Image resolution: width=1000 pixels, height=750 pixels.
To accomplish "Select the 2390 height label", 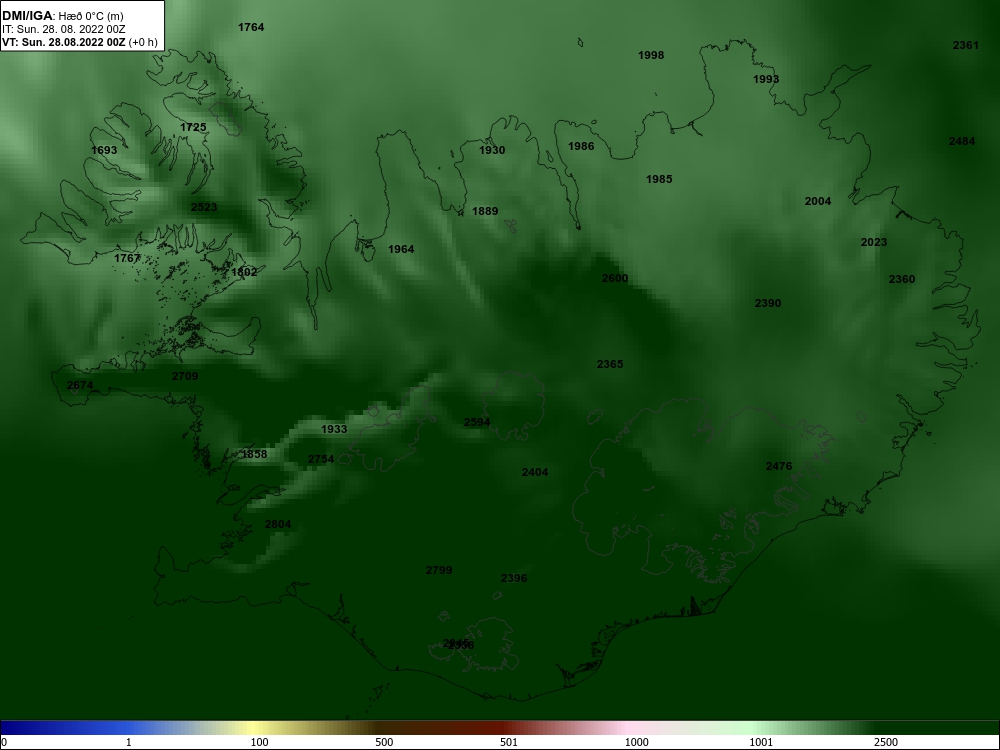I will click(767, 303).
